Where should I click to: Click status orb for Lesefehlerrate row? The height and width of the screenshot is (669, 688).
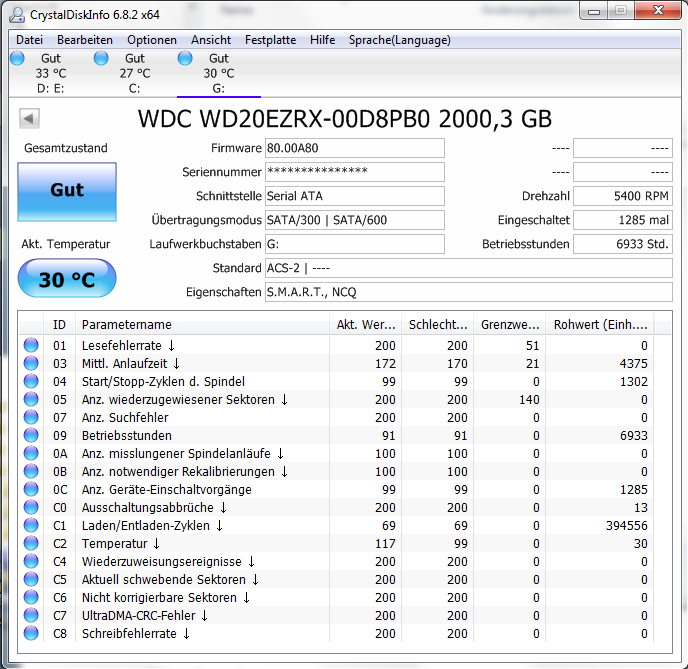pos(31,345)
